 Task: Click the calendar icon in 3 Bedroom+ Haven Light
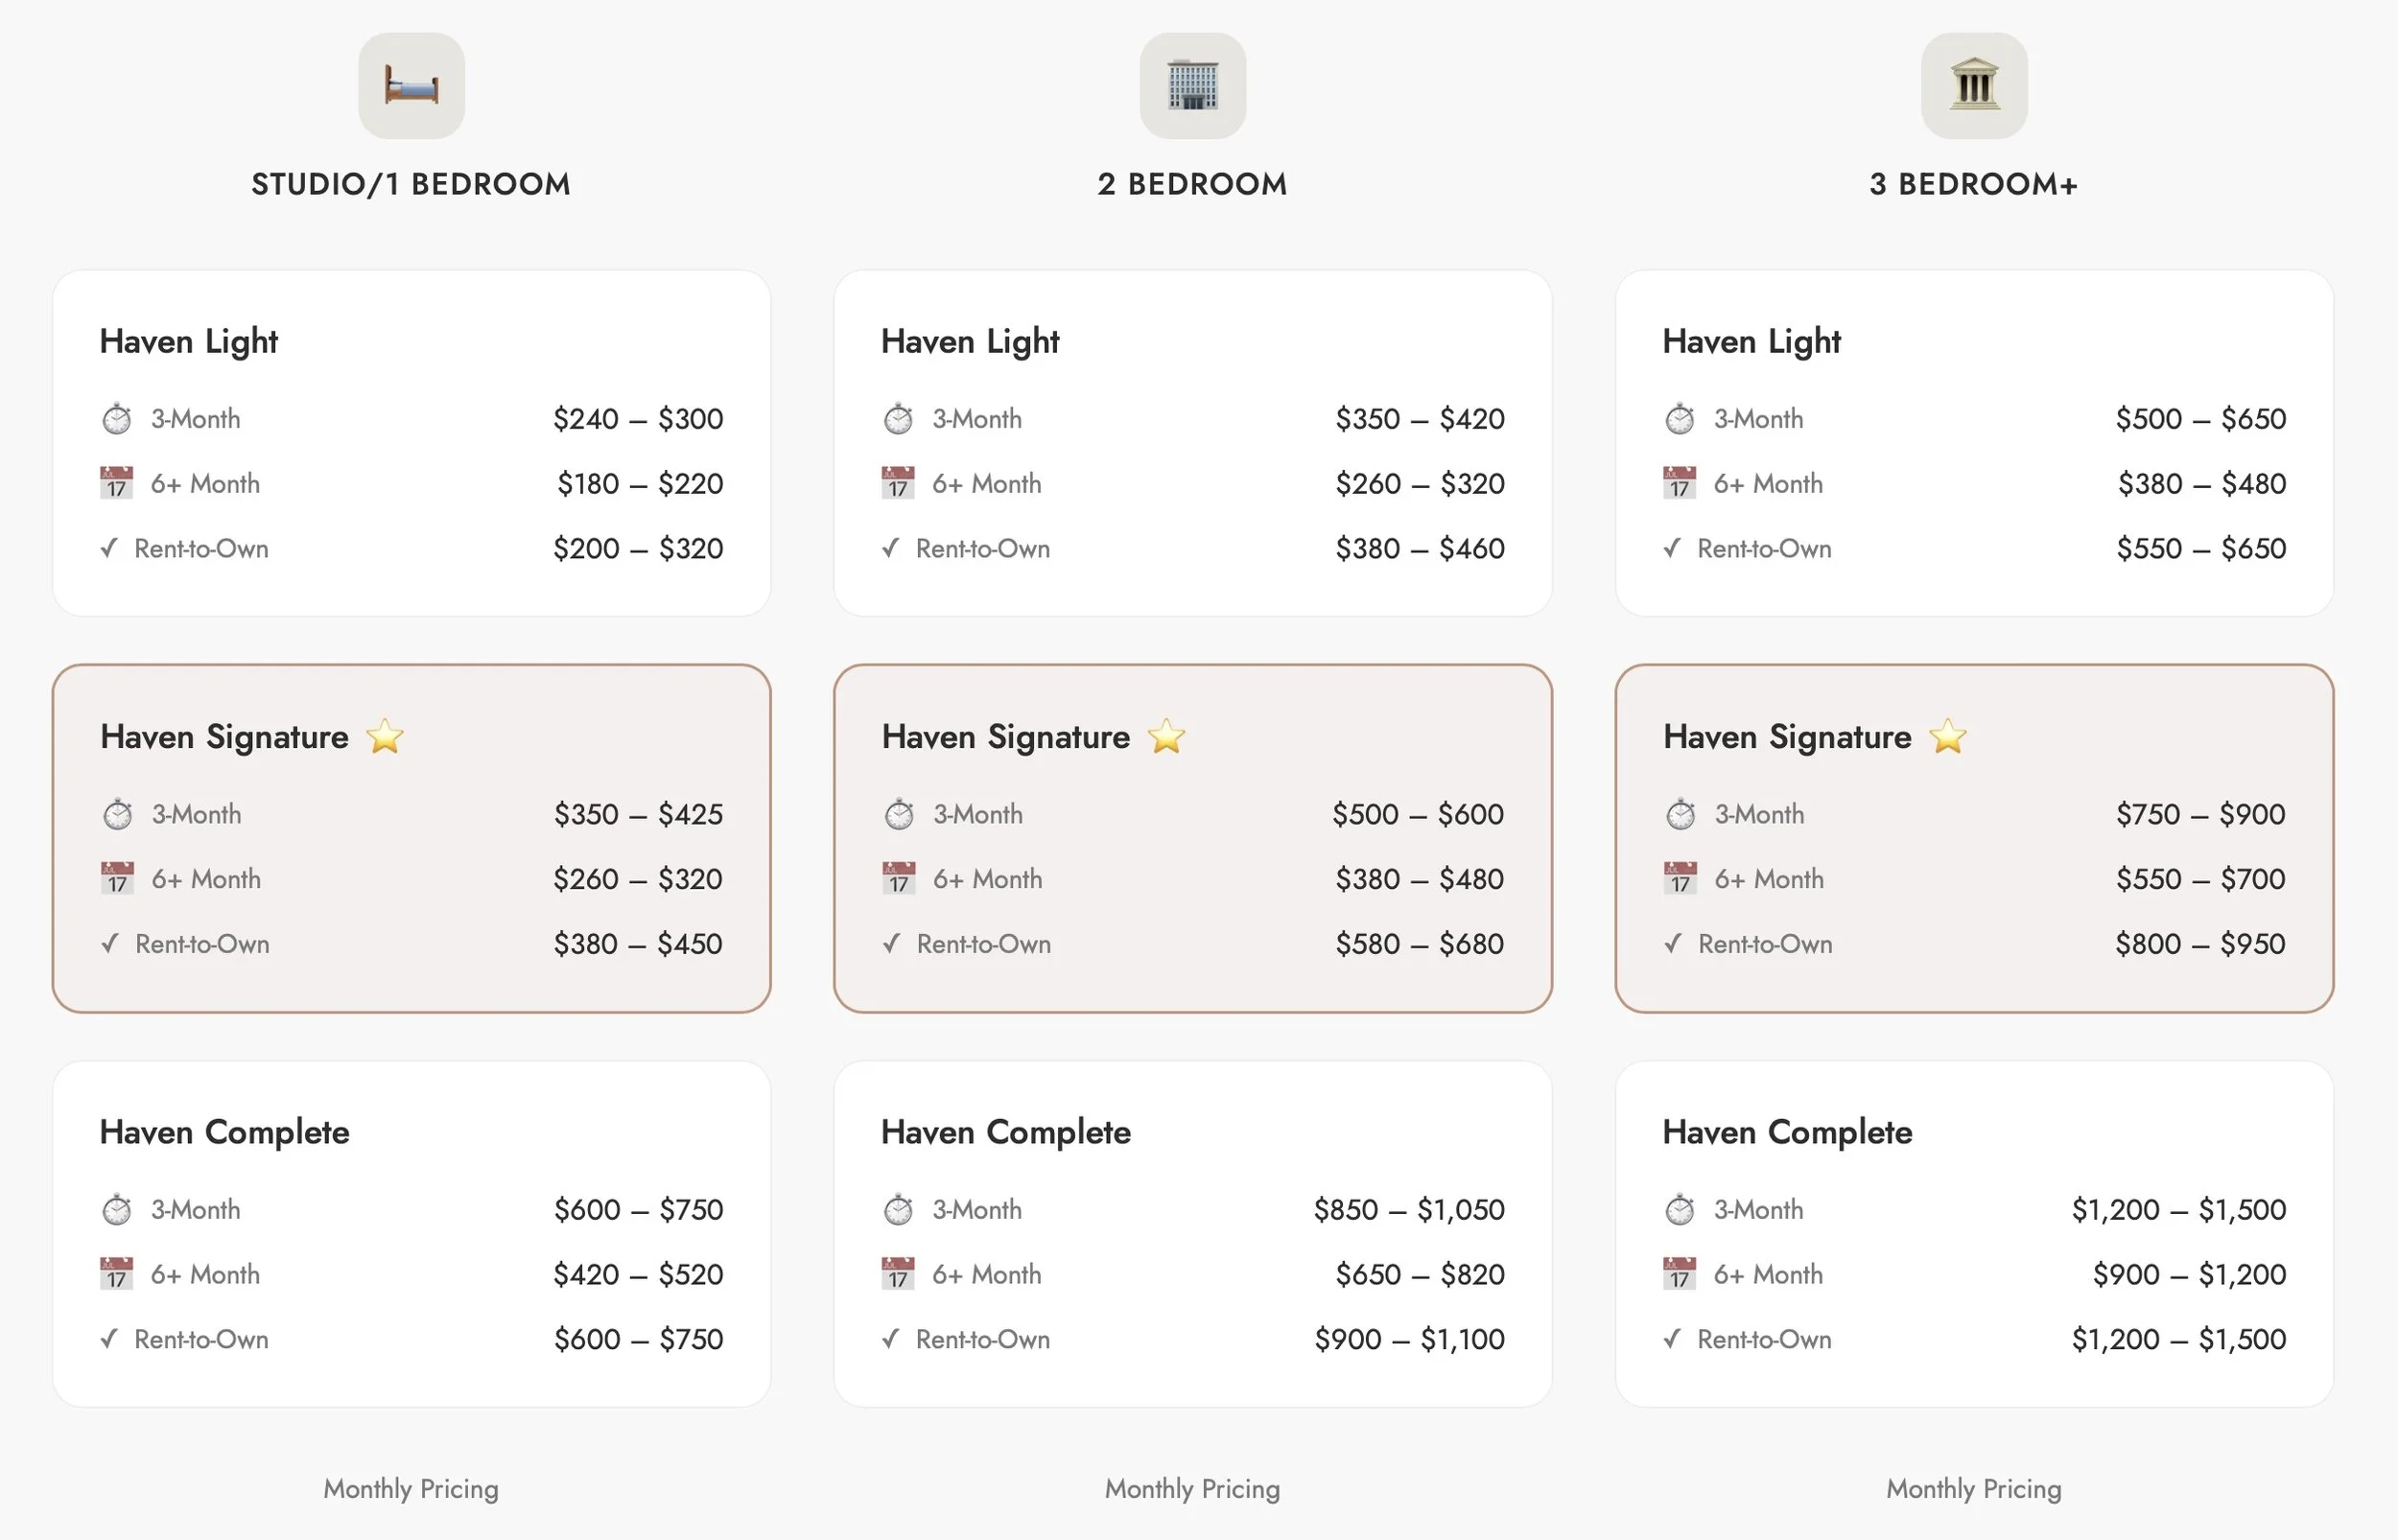tap(1679, 483)
